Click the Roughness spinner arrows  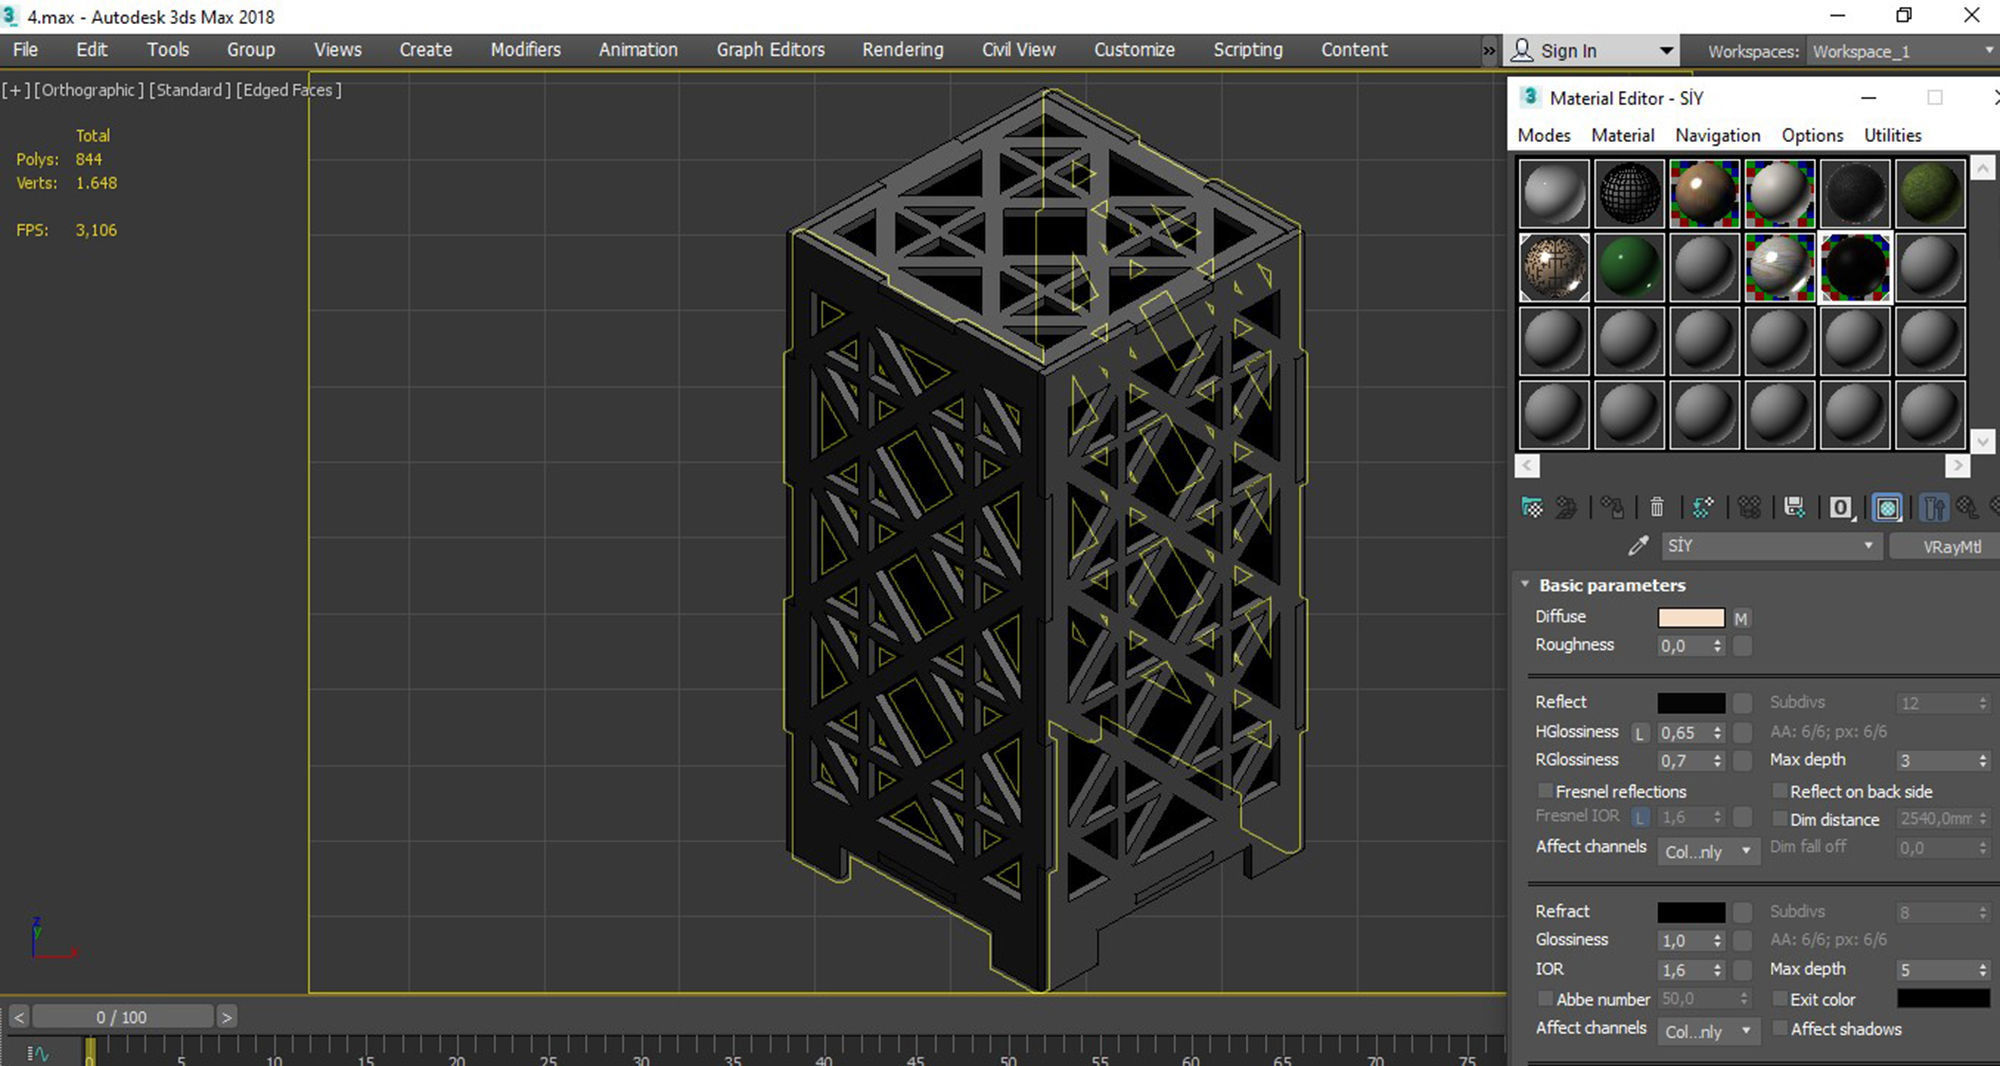1718,646
